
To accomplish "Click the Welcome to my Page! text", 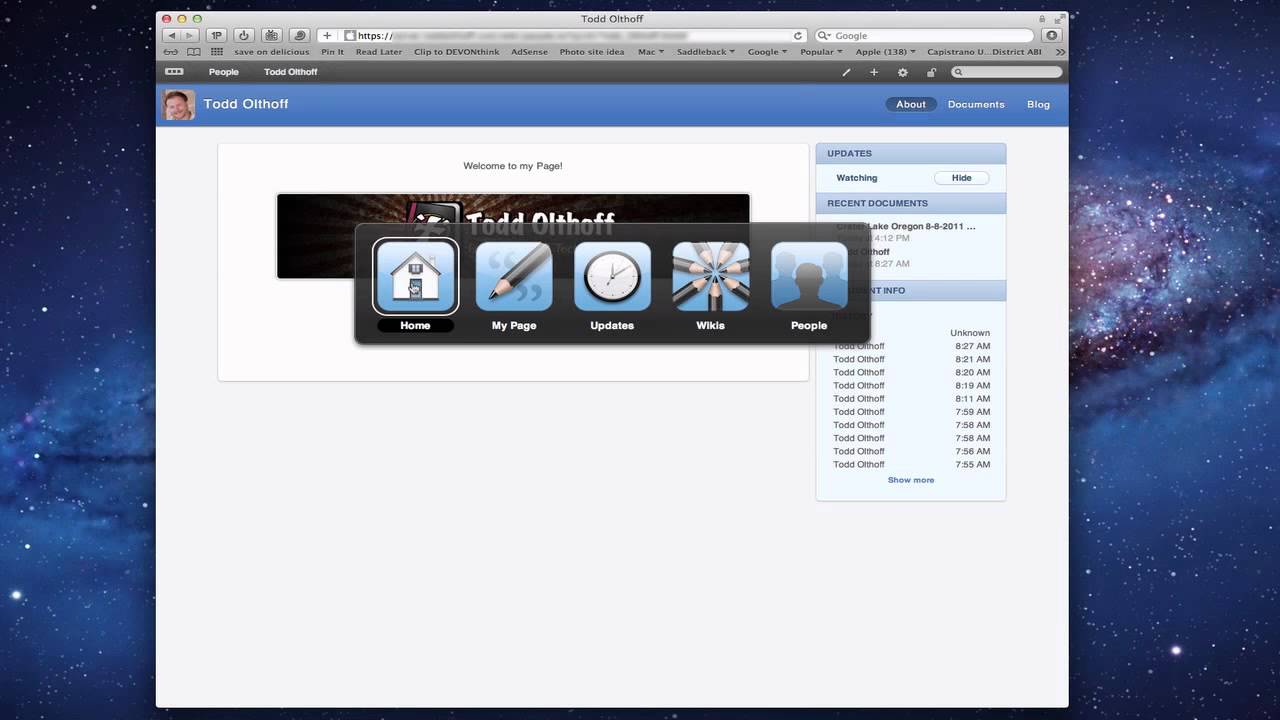I will (513, 166).
